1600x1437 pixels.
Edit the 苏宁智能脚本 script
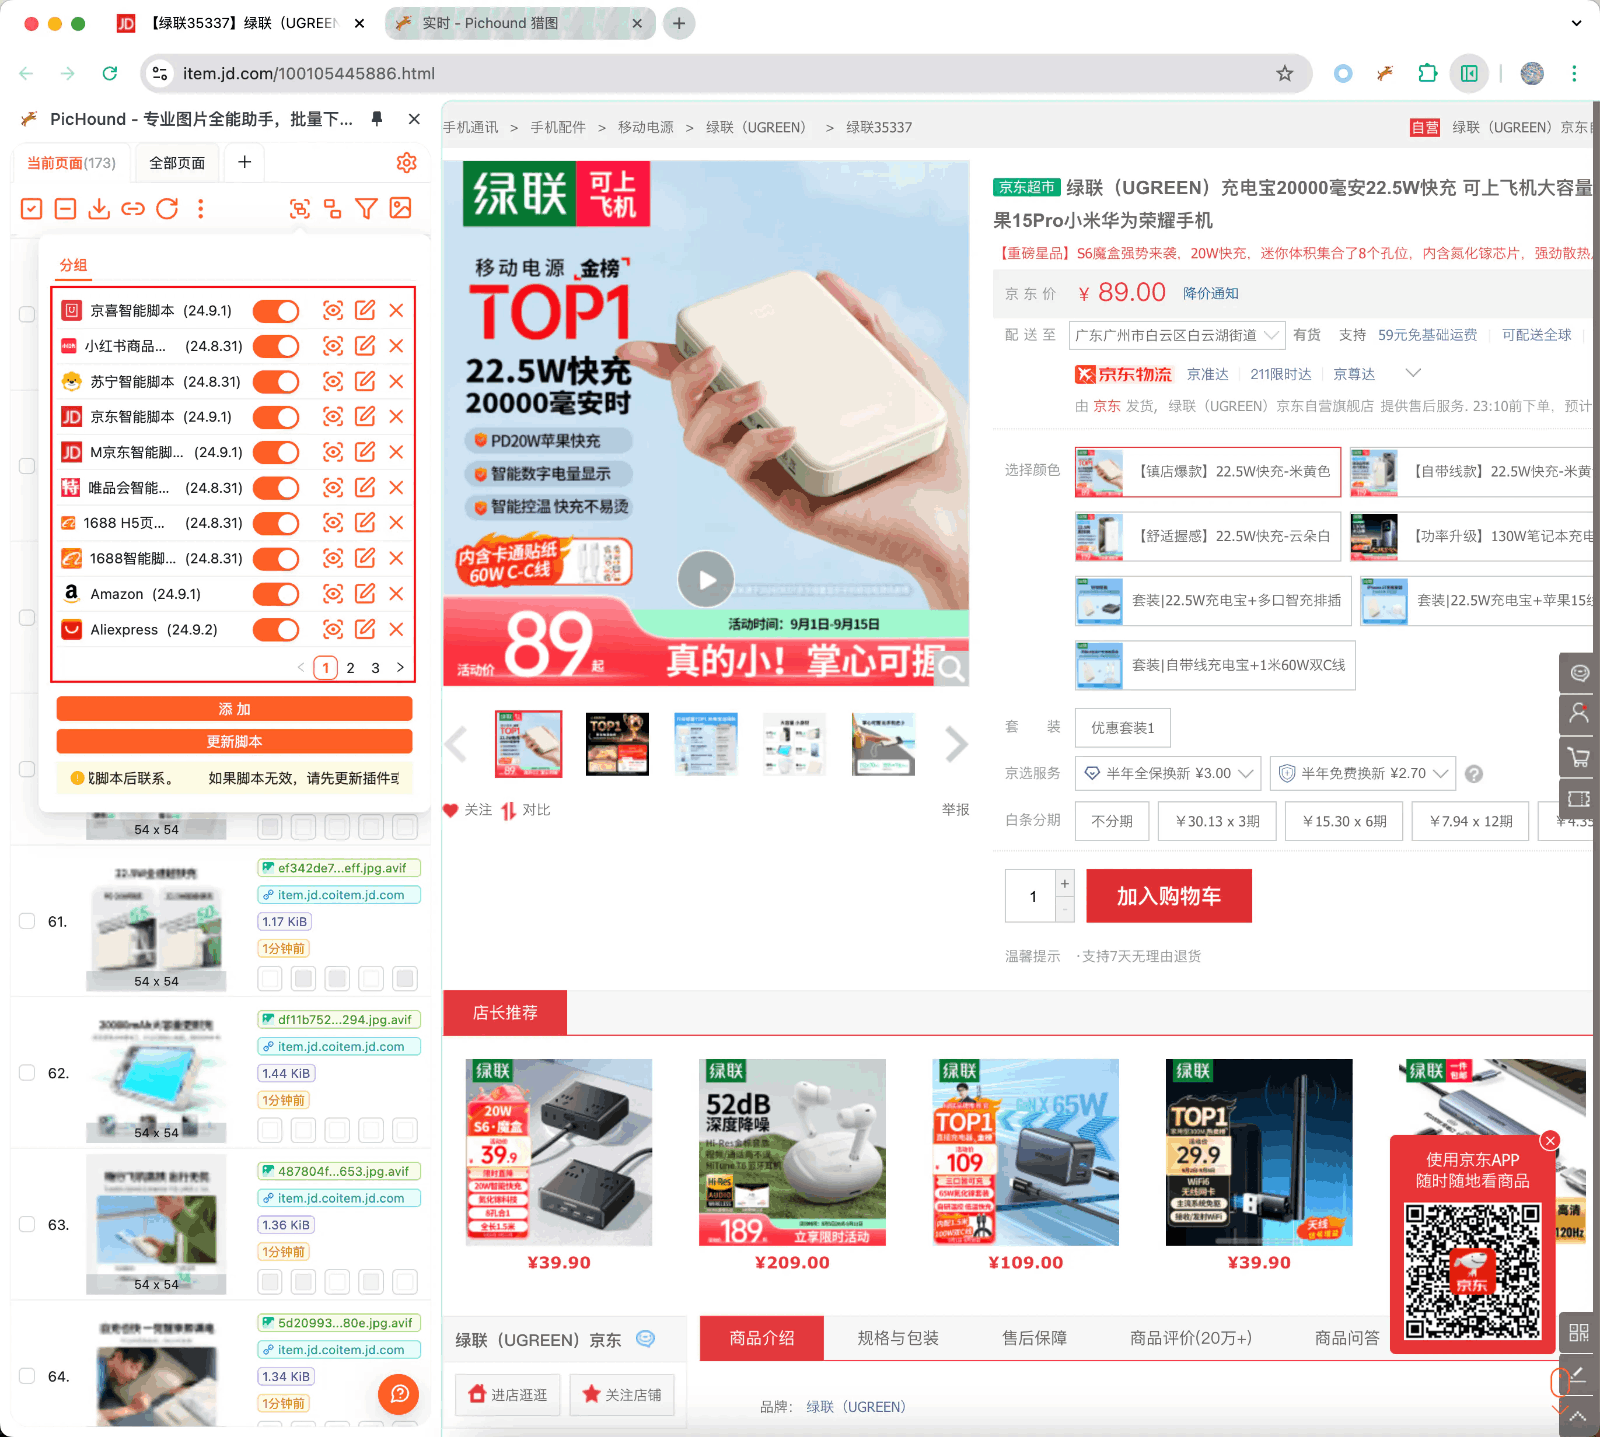point(365,381)
